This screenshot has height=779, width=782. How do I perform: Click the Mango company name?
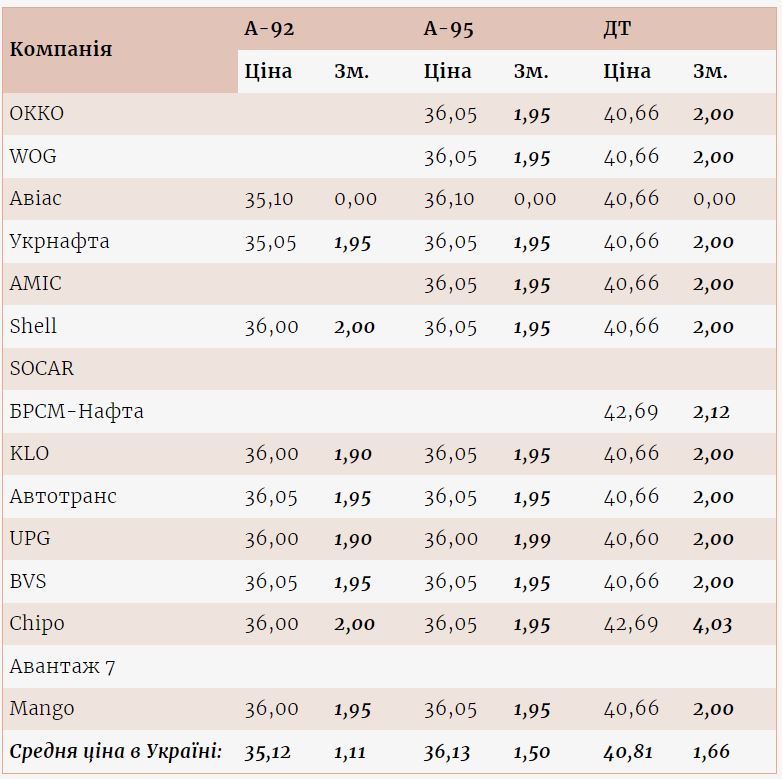point(42,709)
